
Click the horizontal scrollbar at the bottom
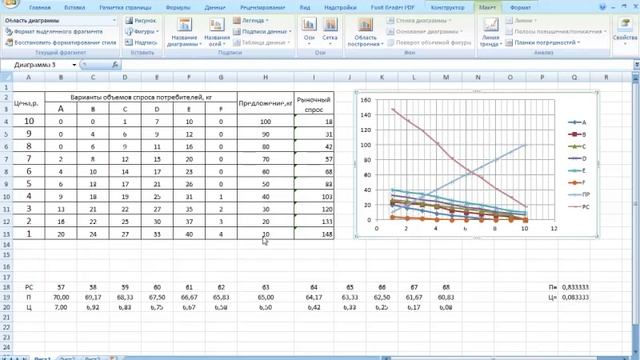coord(506,358)
